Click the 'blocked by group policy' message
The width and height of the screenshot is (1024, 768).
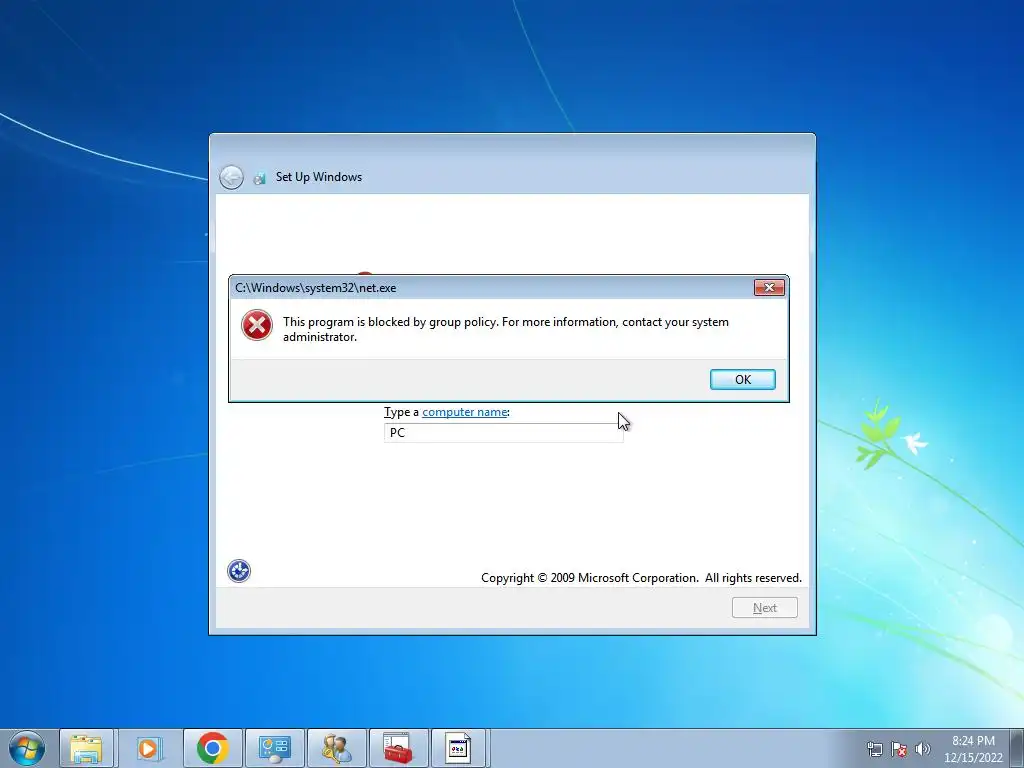(505, 329)
